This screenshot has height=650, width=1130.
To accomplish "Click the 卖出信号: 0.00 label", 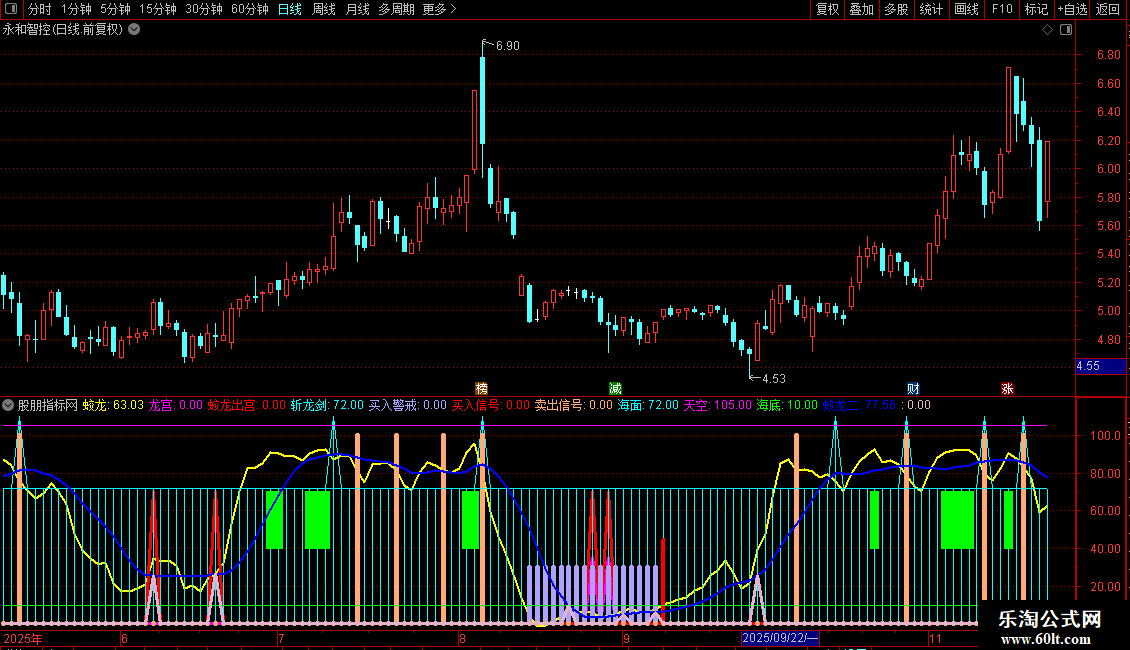I will (573, 405).
